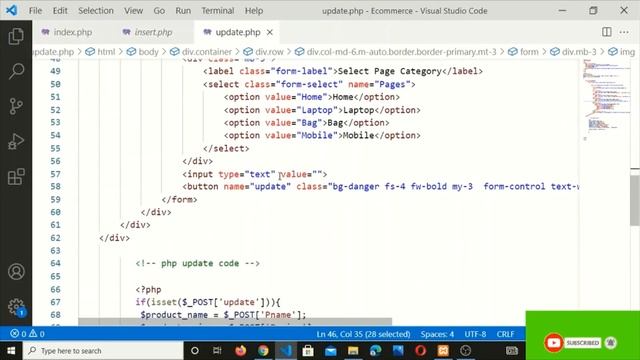Click the code minimap preview
Image resolution: width=640 pixels, height=360 pixels.
(x=606, y=100)
